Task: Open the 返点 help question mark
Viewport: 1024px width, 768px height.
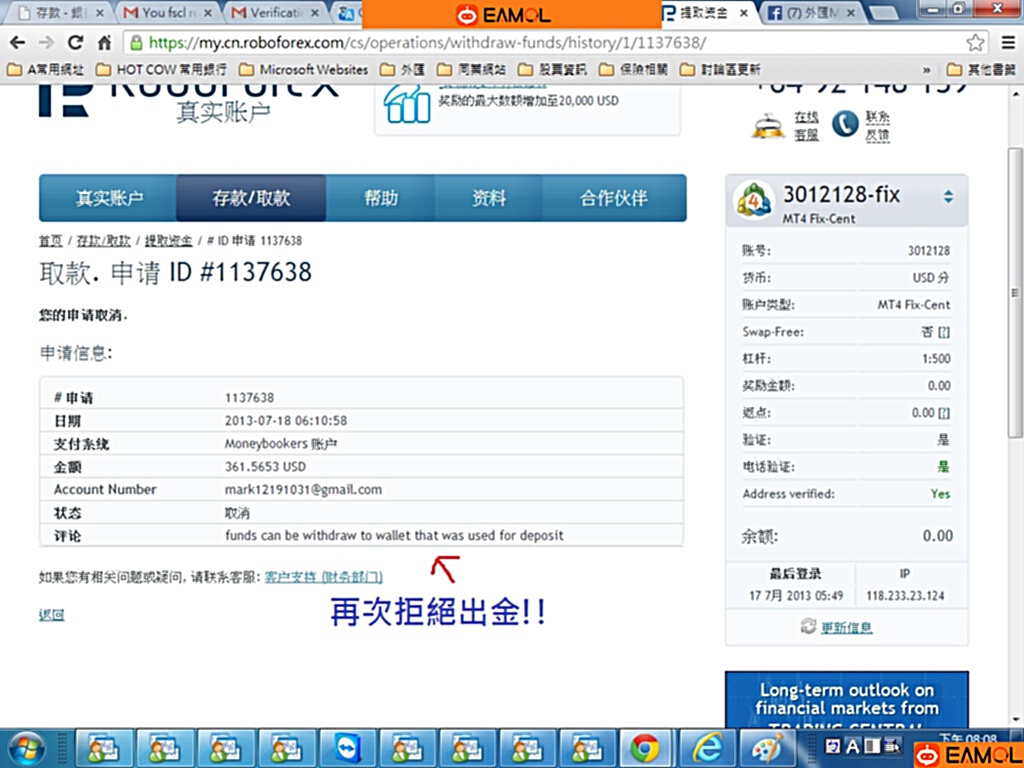Action: 944,413
